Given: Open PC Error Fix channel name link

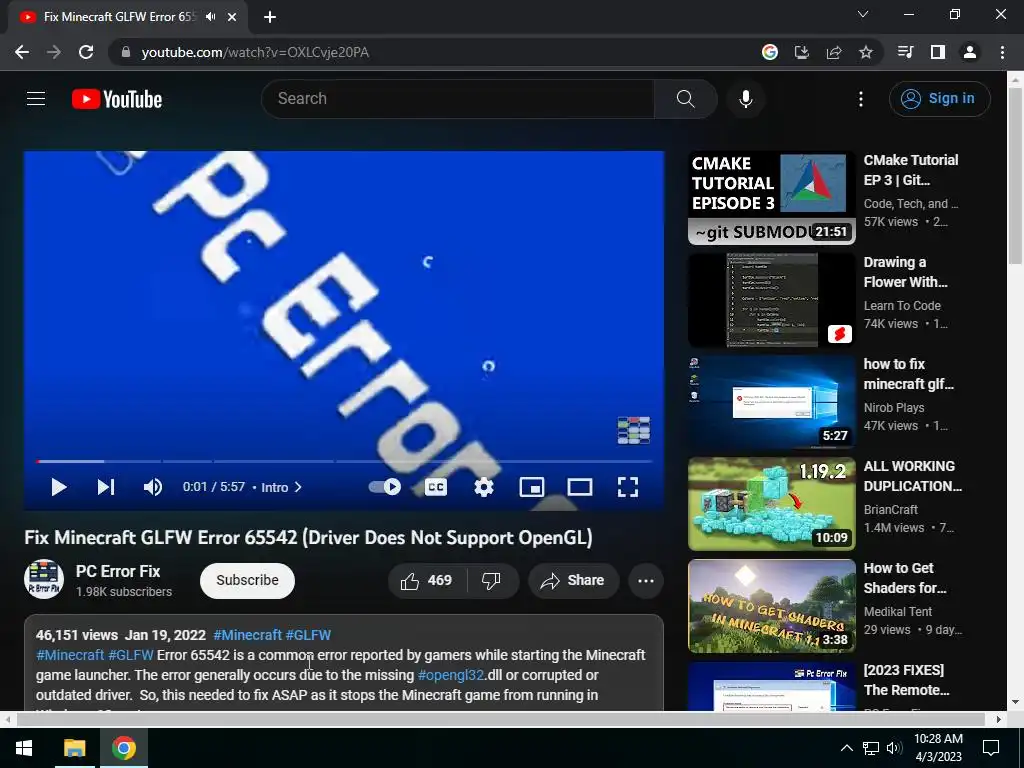Looking at the screenshot, I should pos(118,571).
